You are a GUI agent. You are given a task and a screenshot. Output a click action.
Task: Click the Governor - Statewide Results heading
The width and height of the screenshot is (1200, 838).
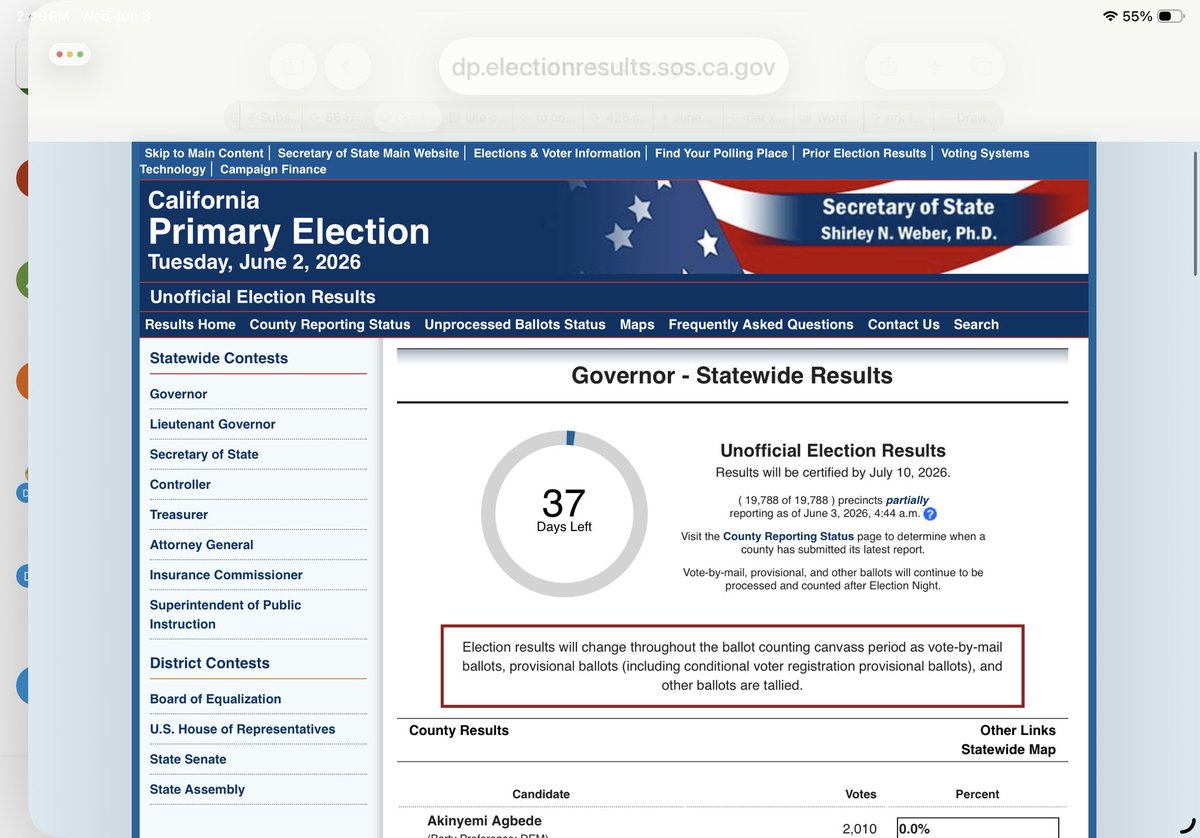tap(732, 376)
